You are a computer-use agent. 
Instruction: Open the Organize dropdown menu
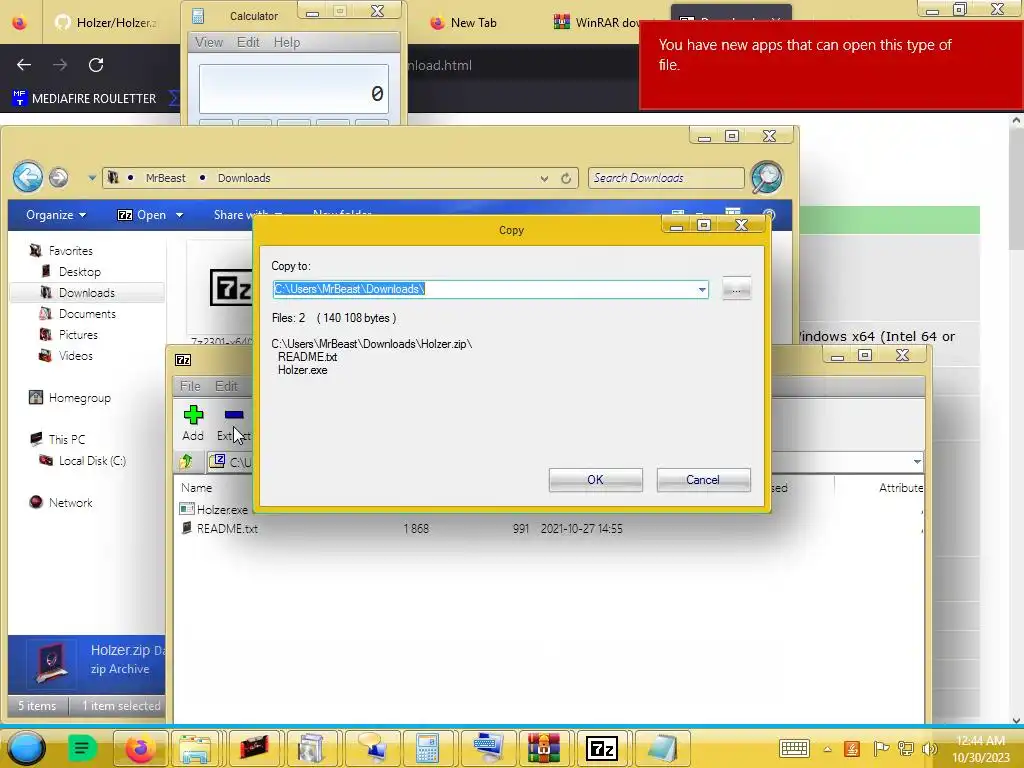click(56, 215)
